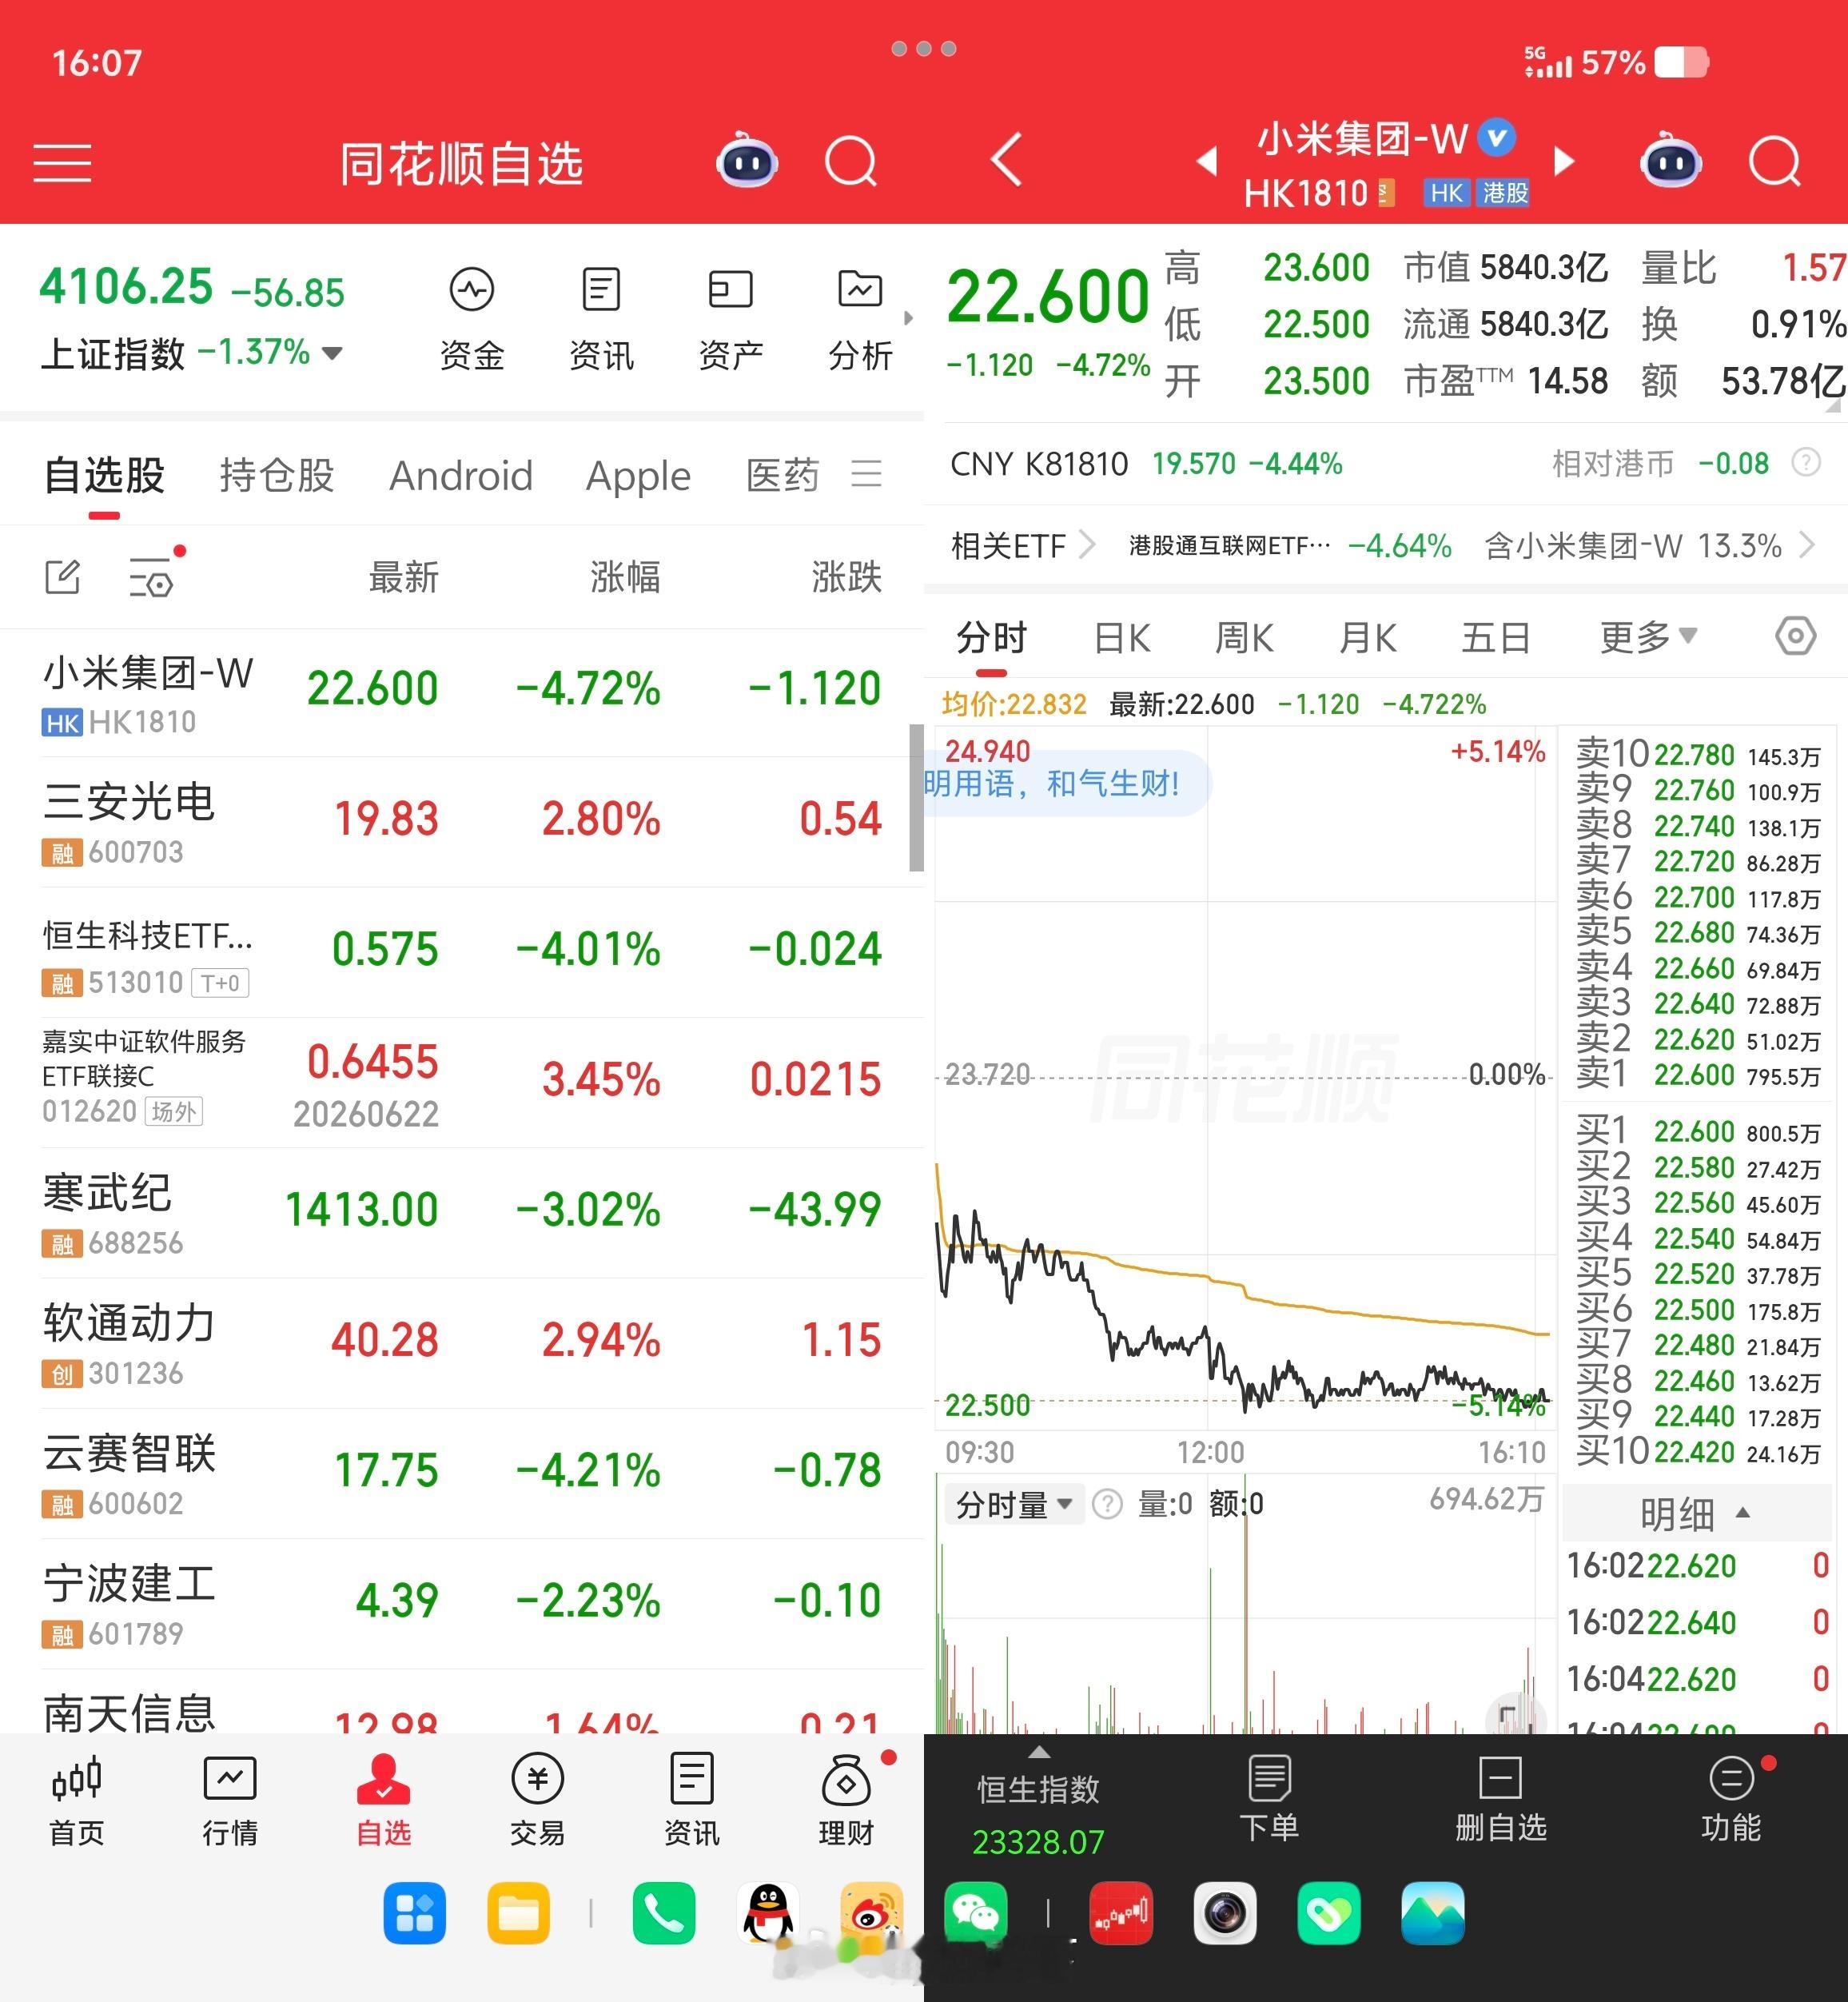Open the 资金 capital flow icon

(x=471, y=318)
